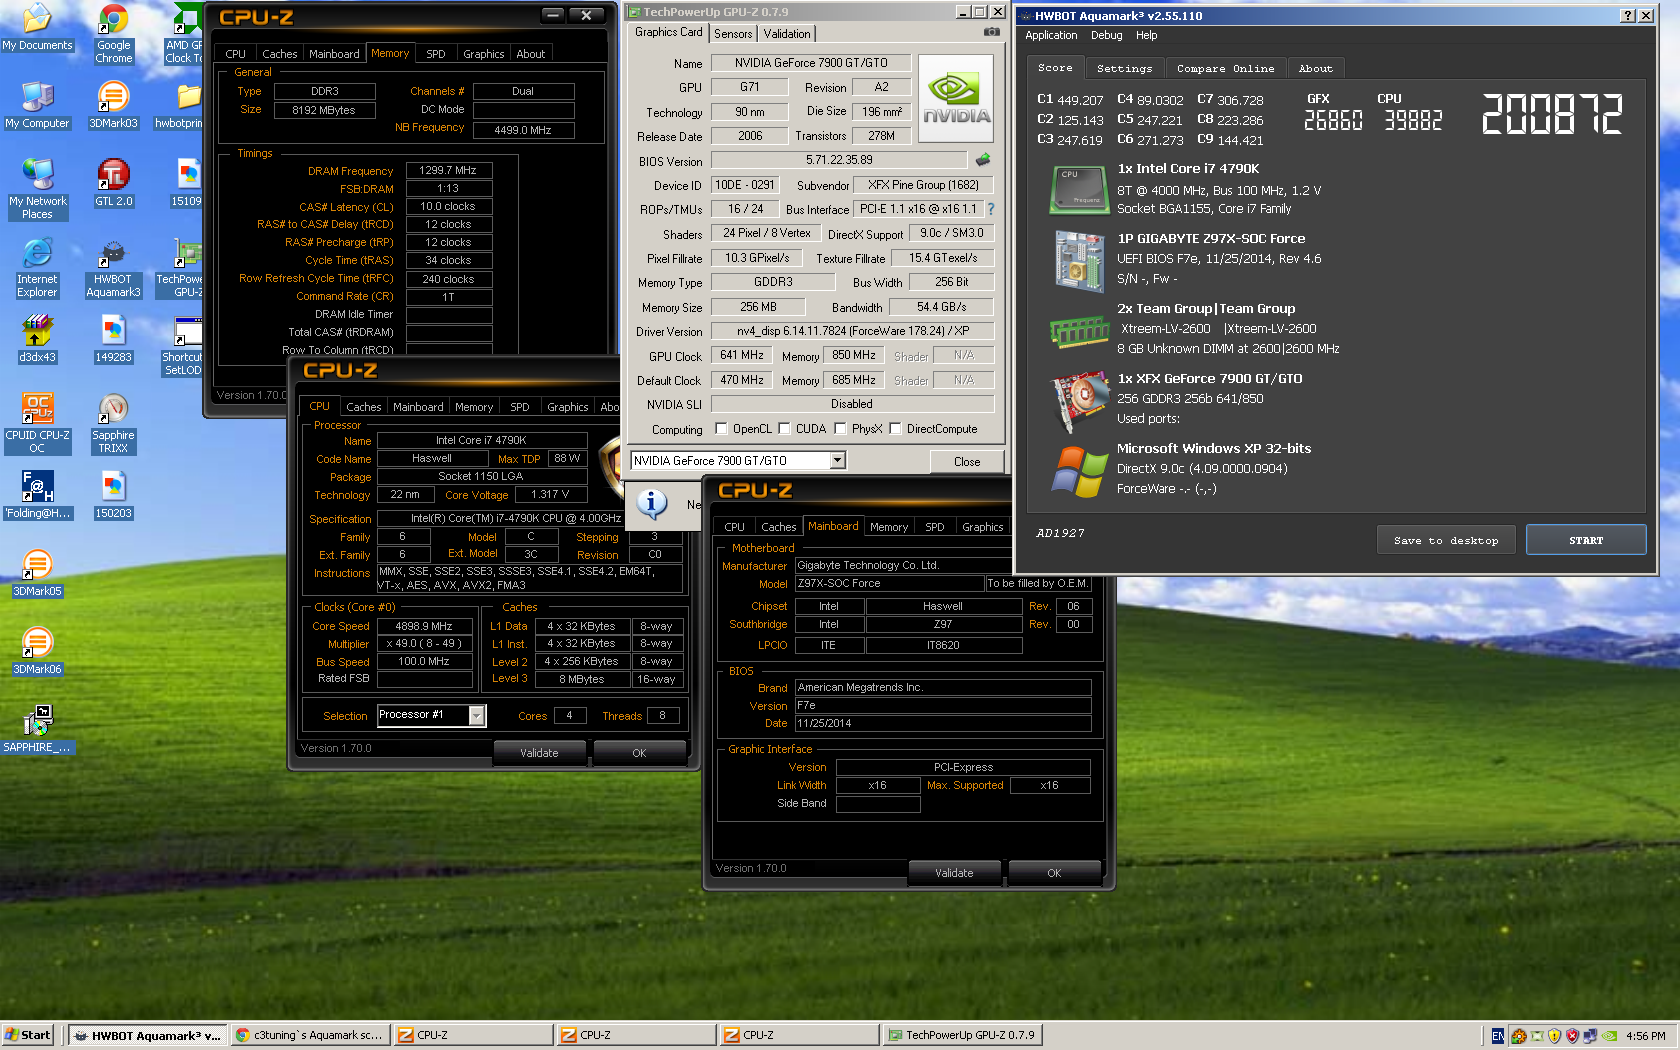The height and width of the screenshot is (1050, 1680).
Task: Click the NVIDIA logo in GPU-Z
Action: [x=956, y=97]
